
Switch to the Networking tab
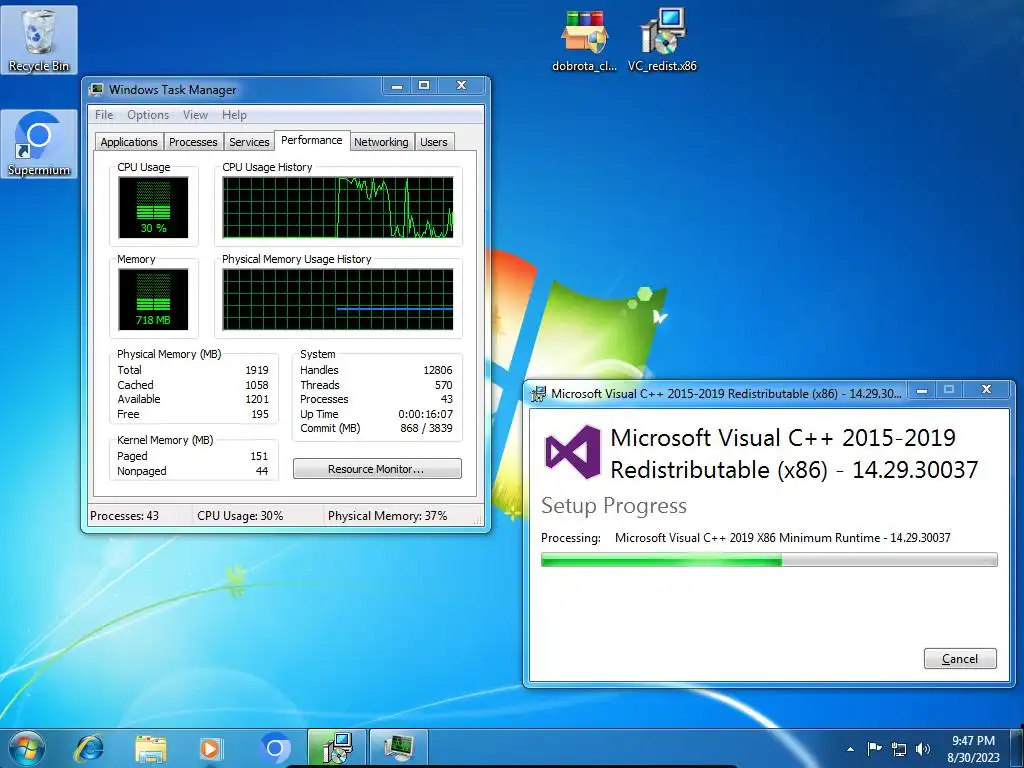pos(381,142)
